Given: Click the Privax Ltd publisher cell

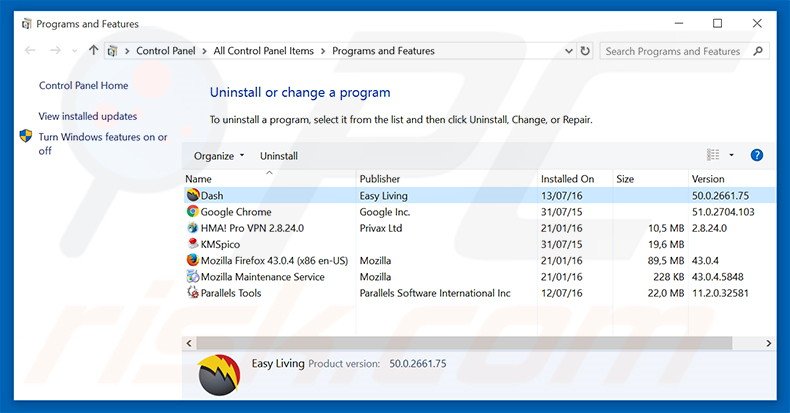Looking at the screenshot, I should pos(381,228).
